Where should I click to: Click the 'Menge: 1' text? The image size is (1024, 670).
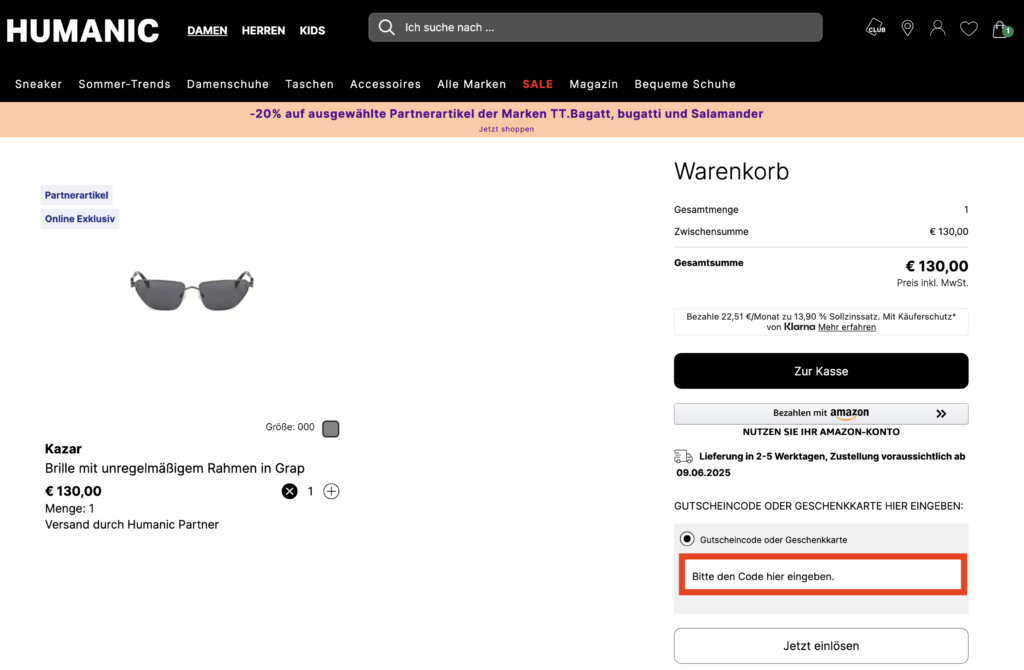pos(69,509)
